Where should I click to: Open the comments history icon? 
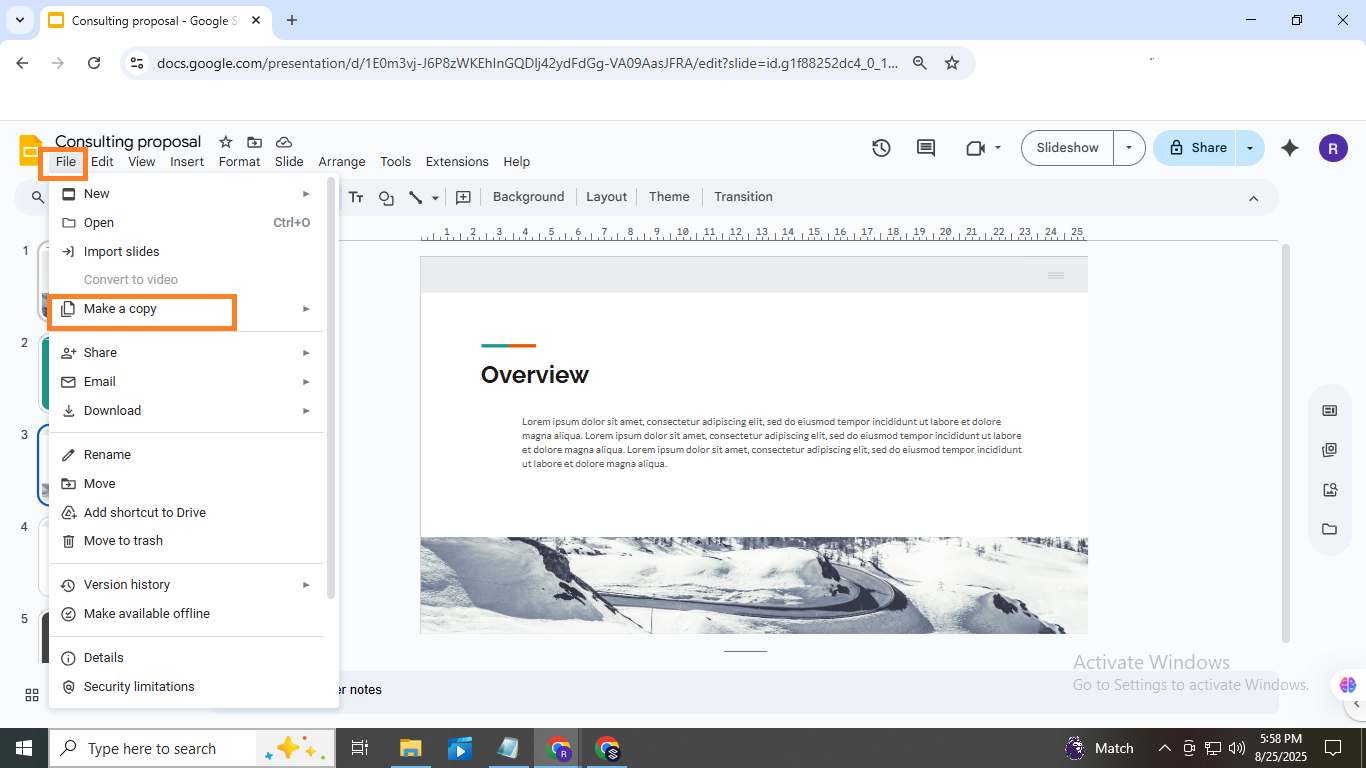click(x=926, y=148)
